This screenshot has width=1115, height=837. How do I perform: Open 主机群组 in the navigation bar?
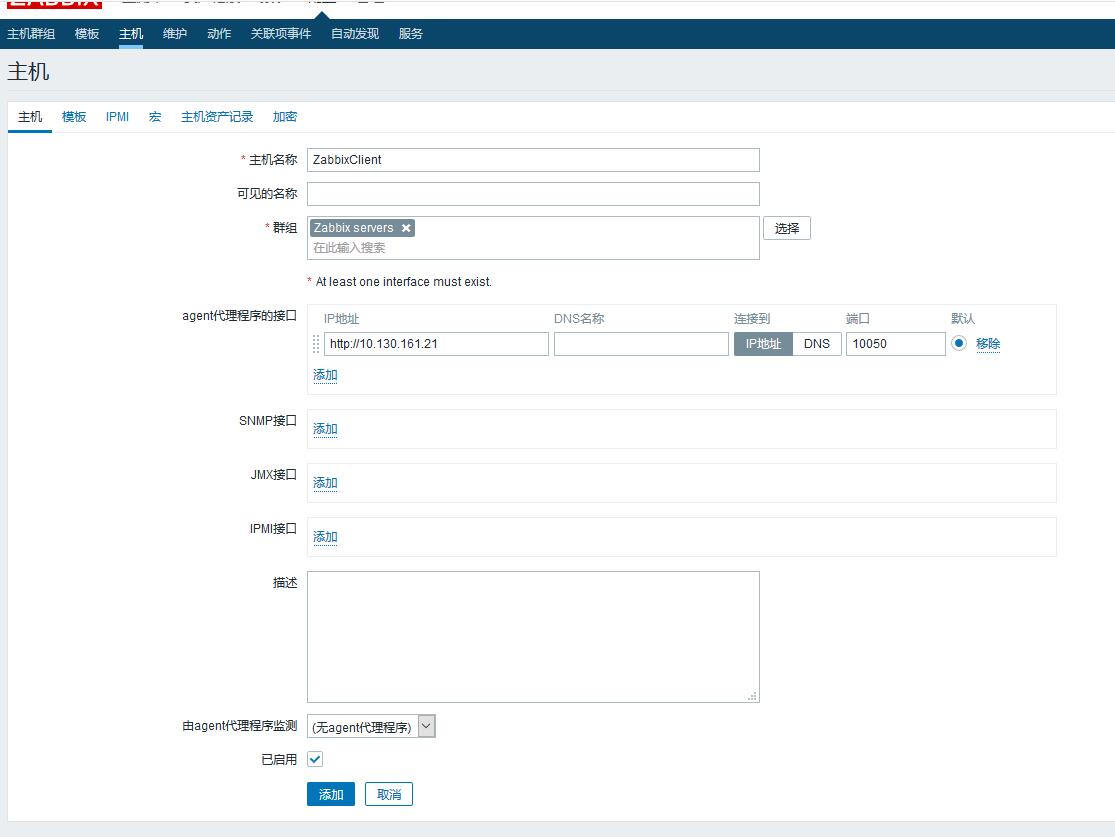coord(31,33)
